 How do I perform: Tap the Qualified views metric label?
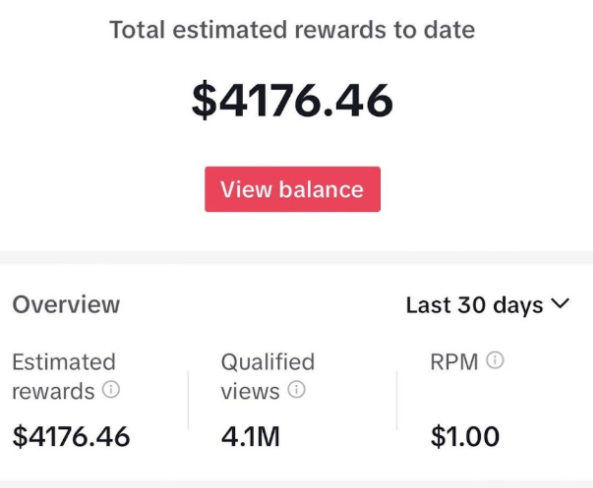point(268,376)
